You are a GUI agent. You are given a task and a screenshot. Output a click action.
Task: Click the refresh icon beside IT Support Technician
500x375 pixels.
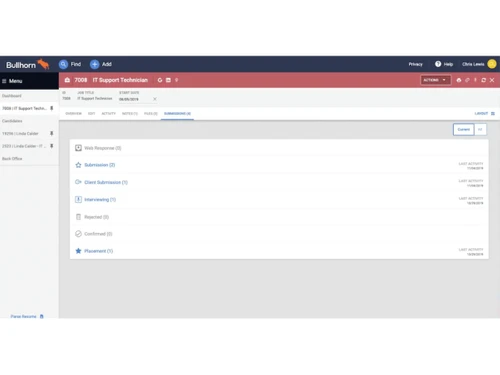click(x=160, y=80)
